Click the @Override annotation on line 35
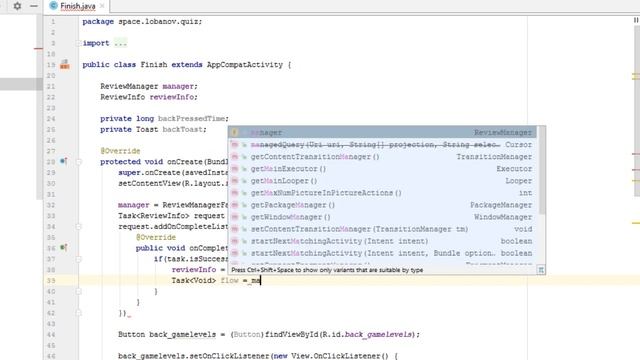The image size is (640, 360). pyautogui.click(x=156, y=237)
